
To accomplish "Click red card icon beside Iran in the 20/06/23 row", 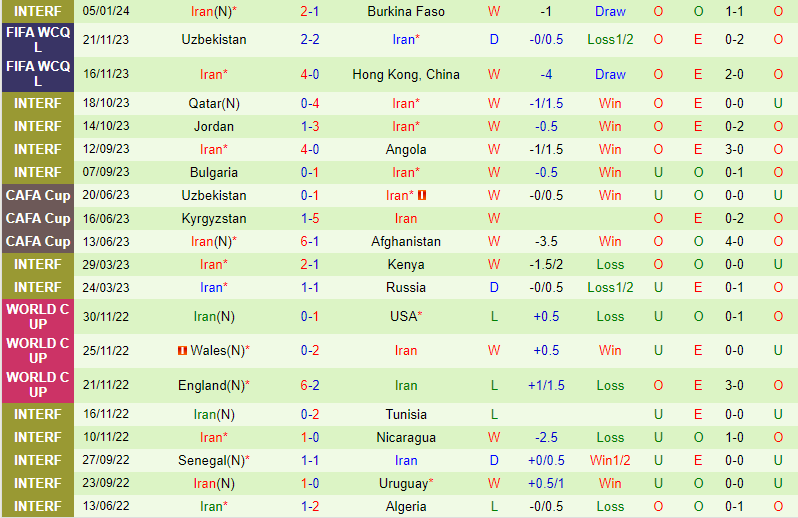I will coord(422,195).
